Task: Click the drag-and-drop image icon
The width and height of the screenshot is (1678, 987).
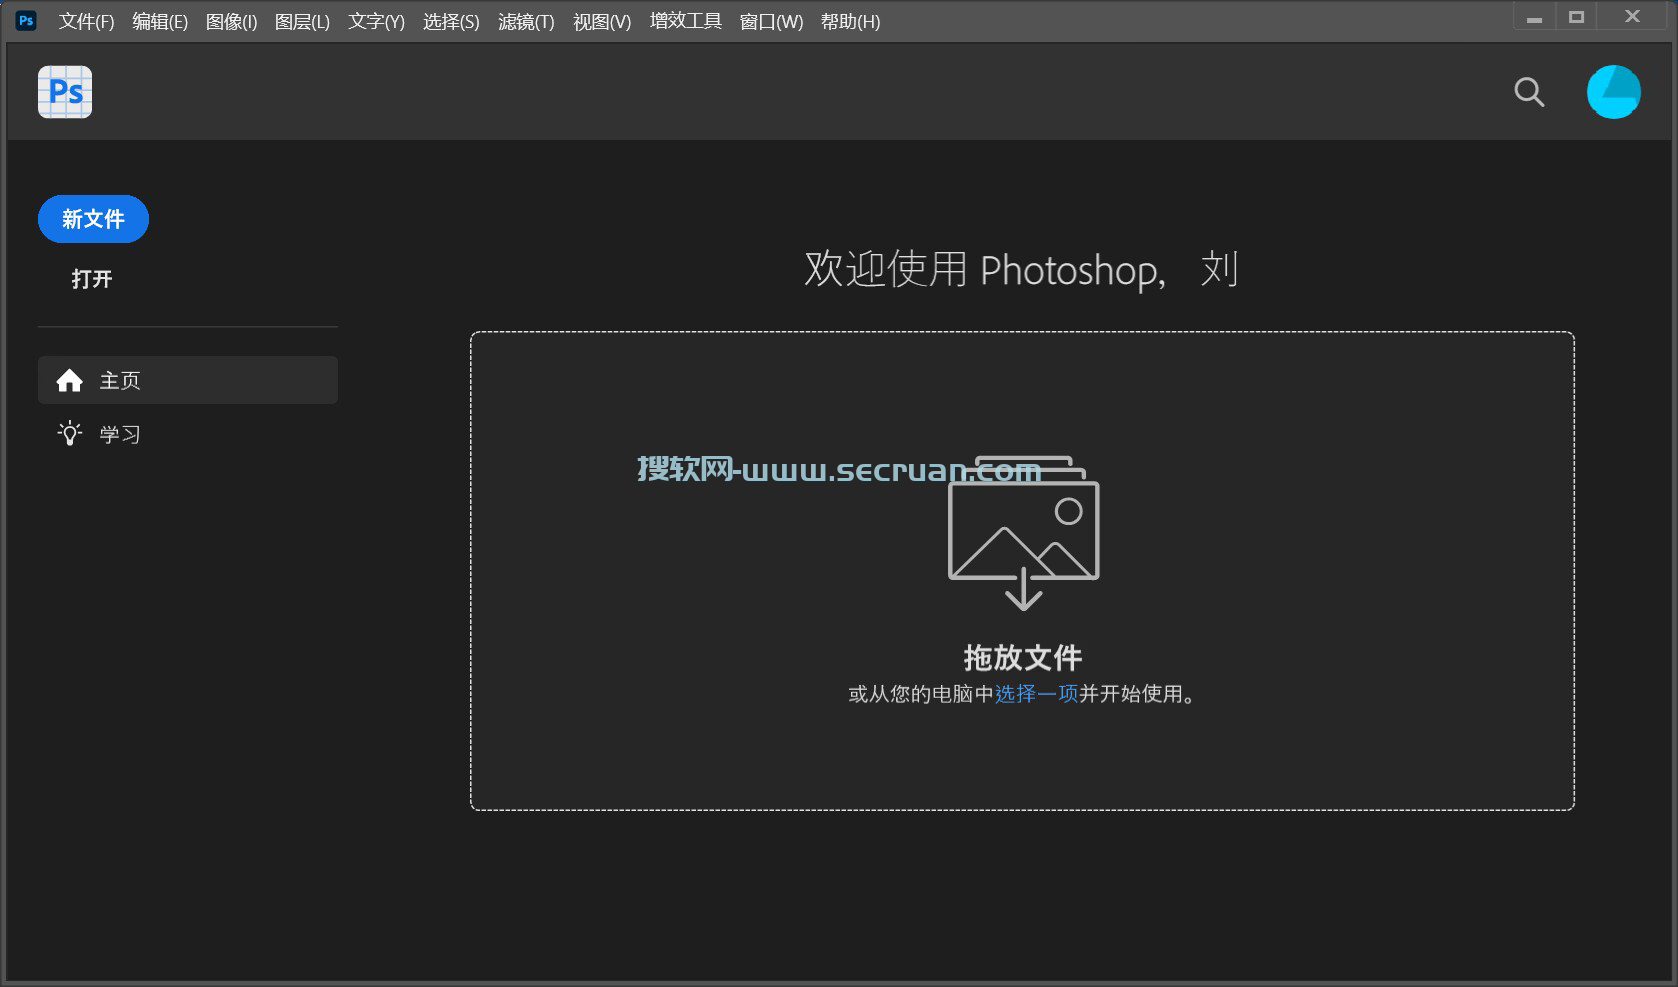Action: [x=1023, y=533]
